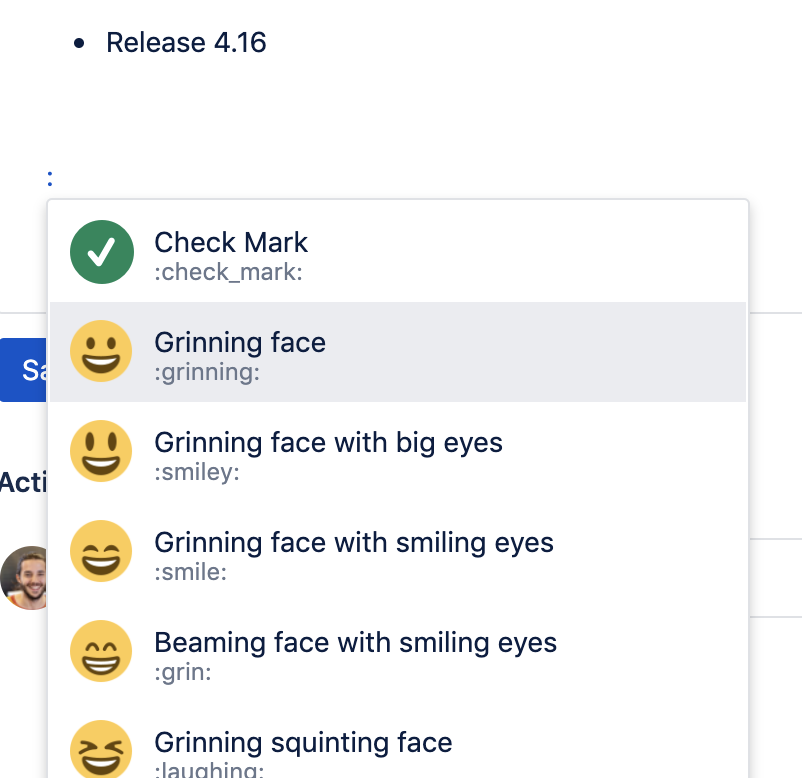Place cursor in the emoji search text
Image resolution: width=802 pixels, height=778 pixels.
pos(49,175)
